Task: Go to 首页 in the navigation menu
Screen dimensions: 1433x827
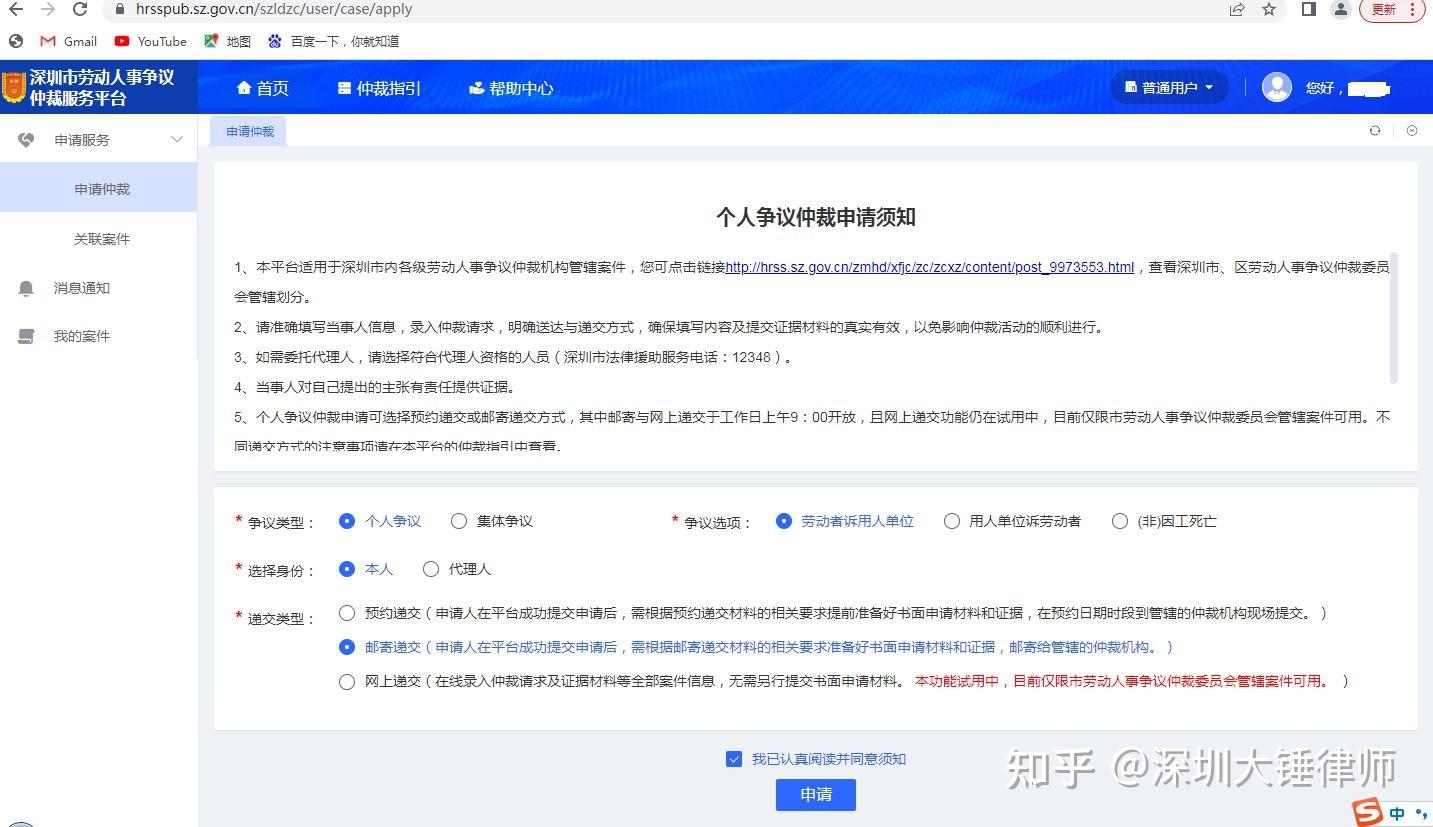Action: [x=262, y=87]
